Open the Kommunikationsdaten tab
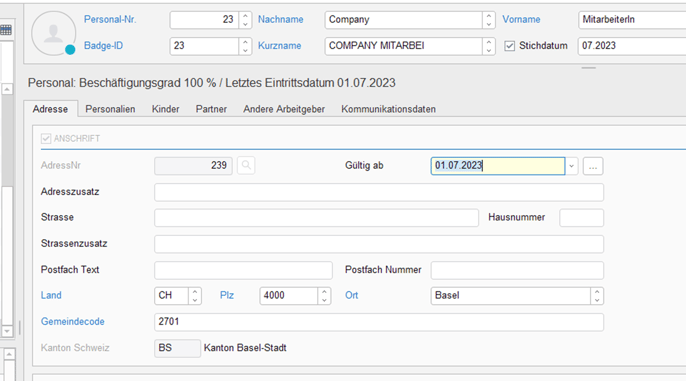The height and width of the screenshot is (381, 686). 388,109
